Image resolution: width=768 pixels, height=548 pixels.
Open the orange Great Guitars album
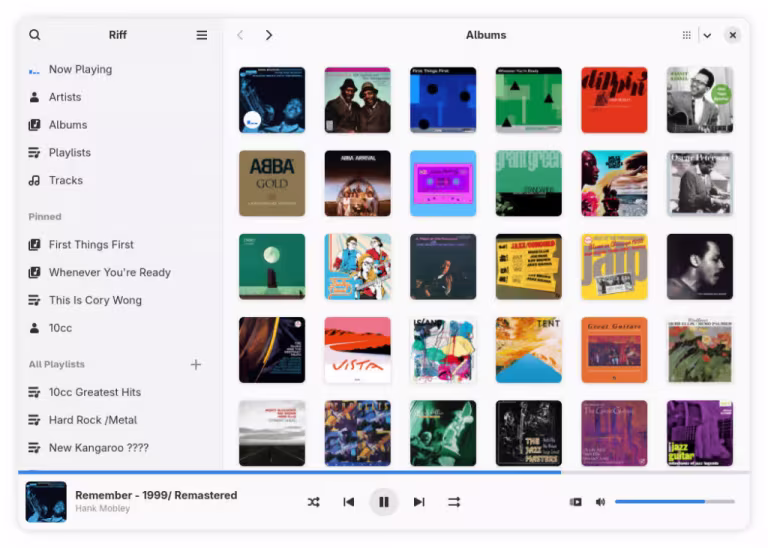click(x=614, y=350)
